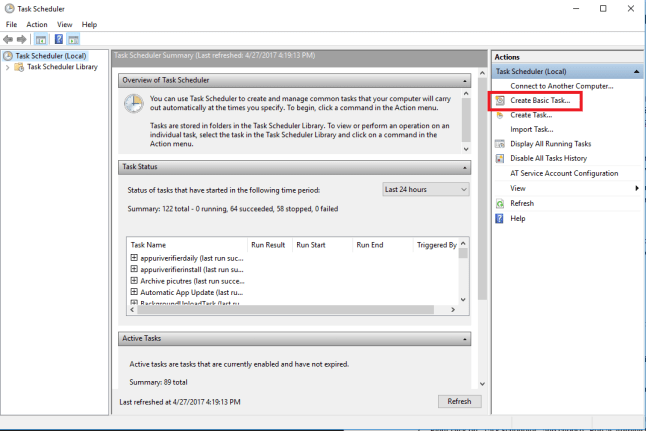This screenshot has width=646, height=431.
Task: Select Create Task... action
Action: pos(531,115)
